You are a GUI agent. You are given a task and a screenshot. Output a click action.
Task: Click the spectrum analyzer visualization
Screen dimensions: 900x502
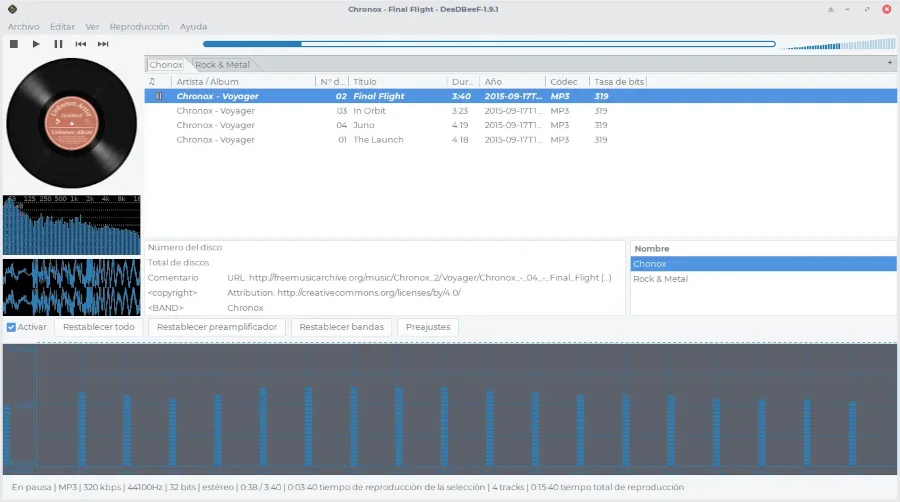(x=72, y=225)
